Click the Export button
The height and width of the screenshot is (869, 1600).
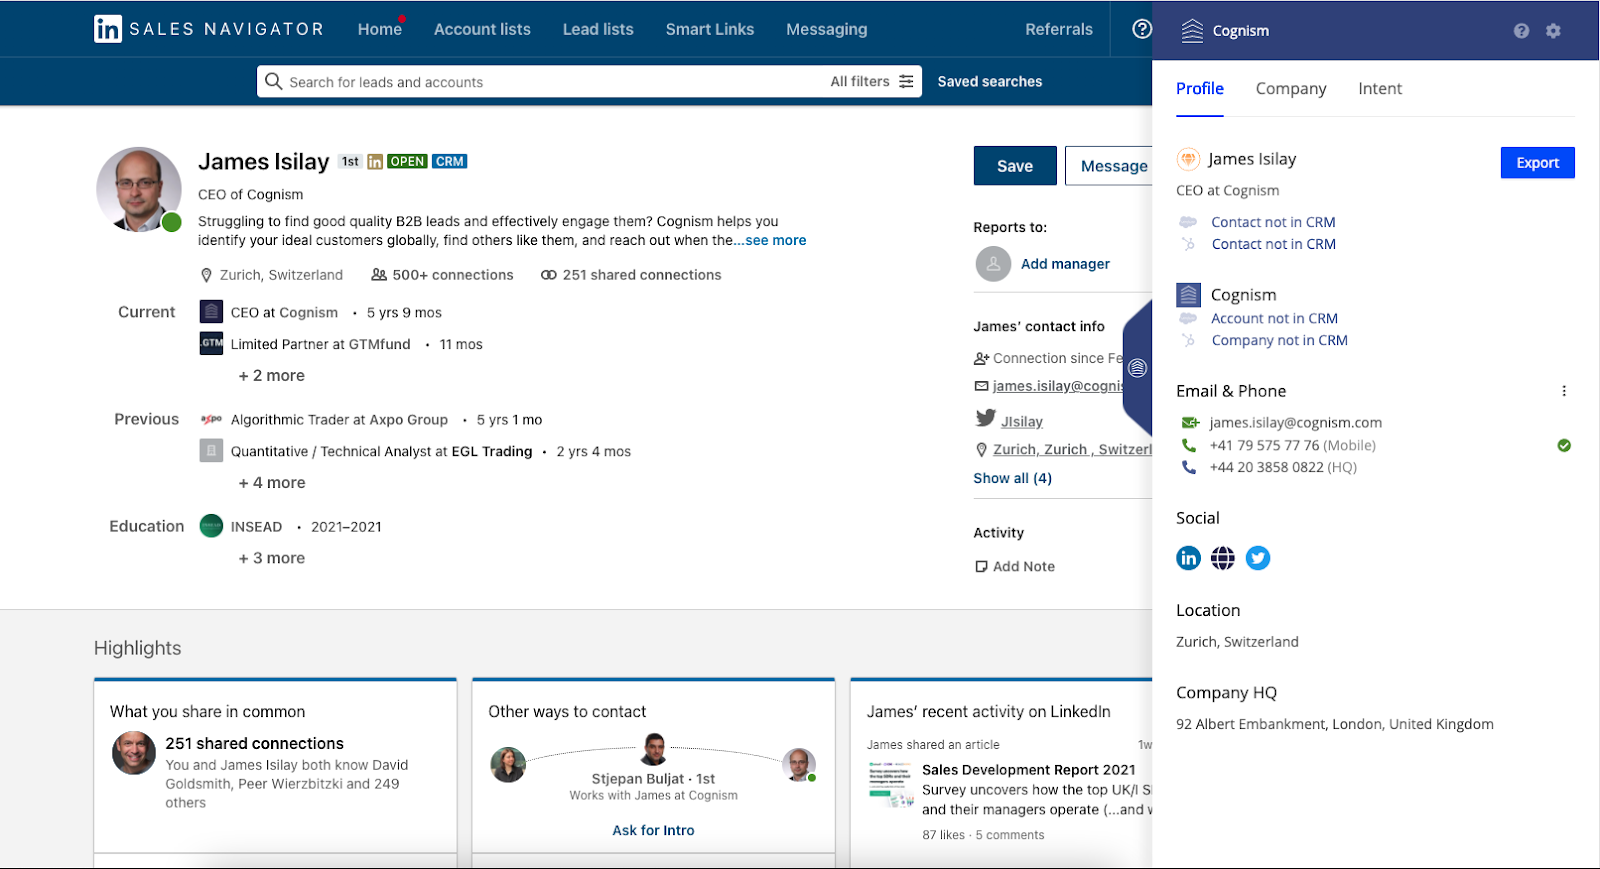tap(1538, 163)
